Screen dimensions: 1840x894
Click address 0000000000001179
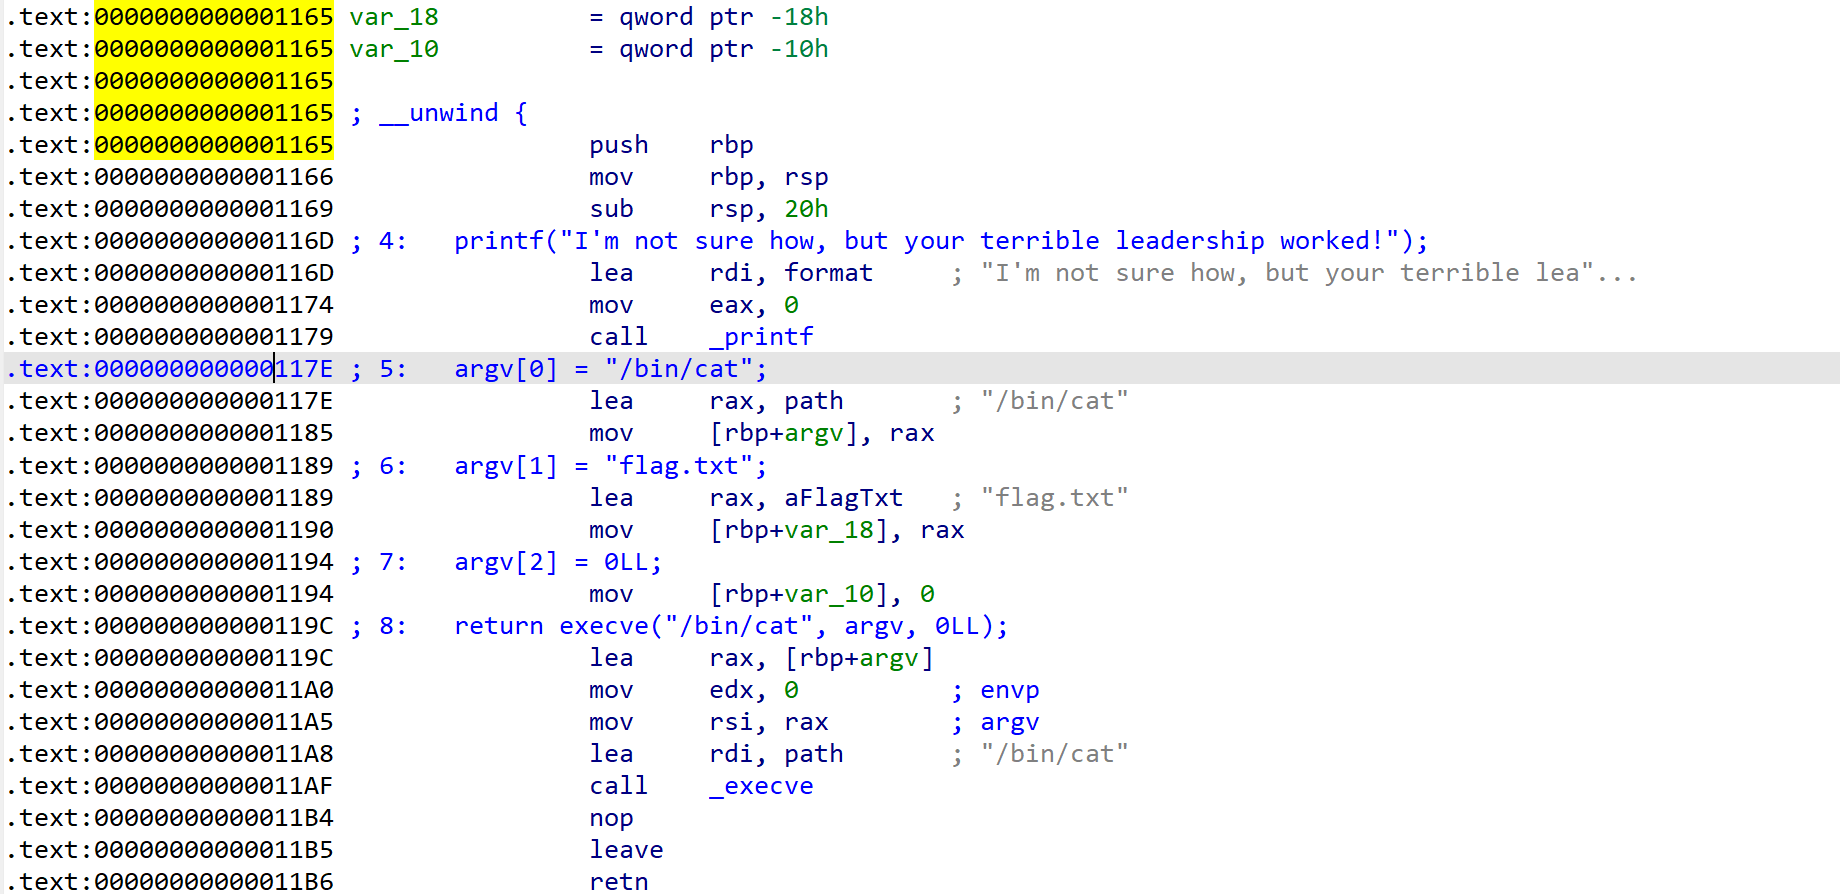coord(214,337)
